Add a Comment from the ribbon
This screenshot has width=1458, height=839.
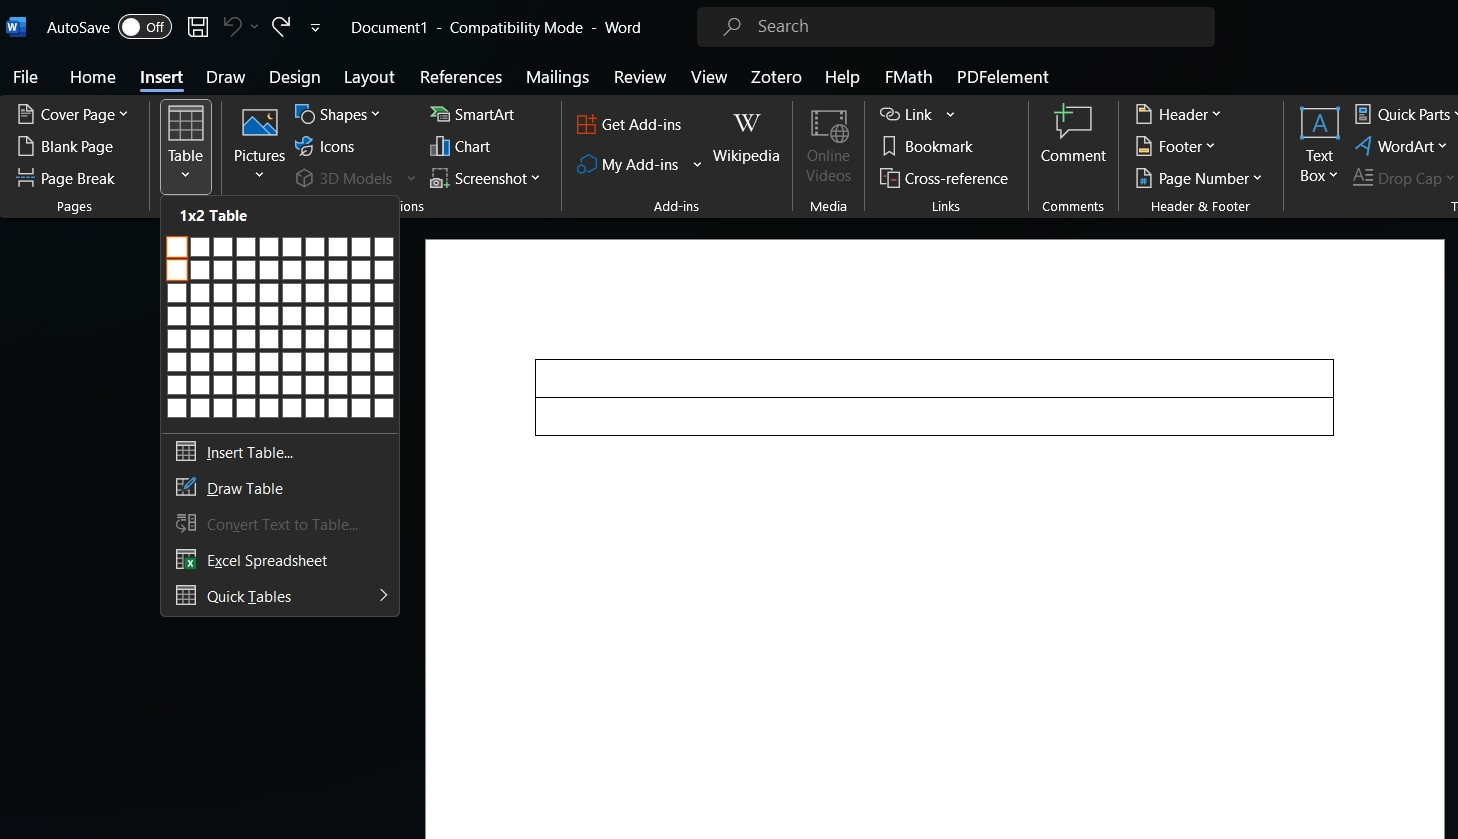[1072, 136]
